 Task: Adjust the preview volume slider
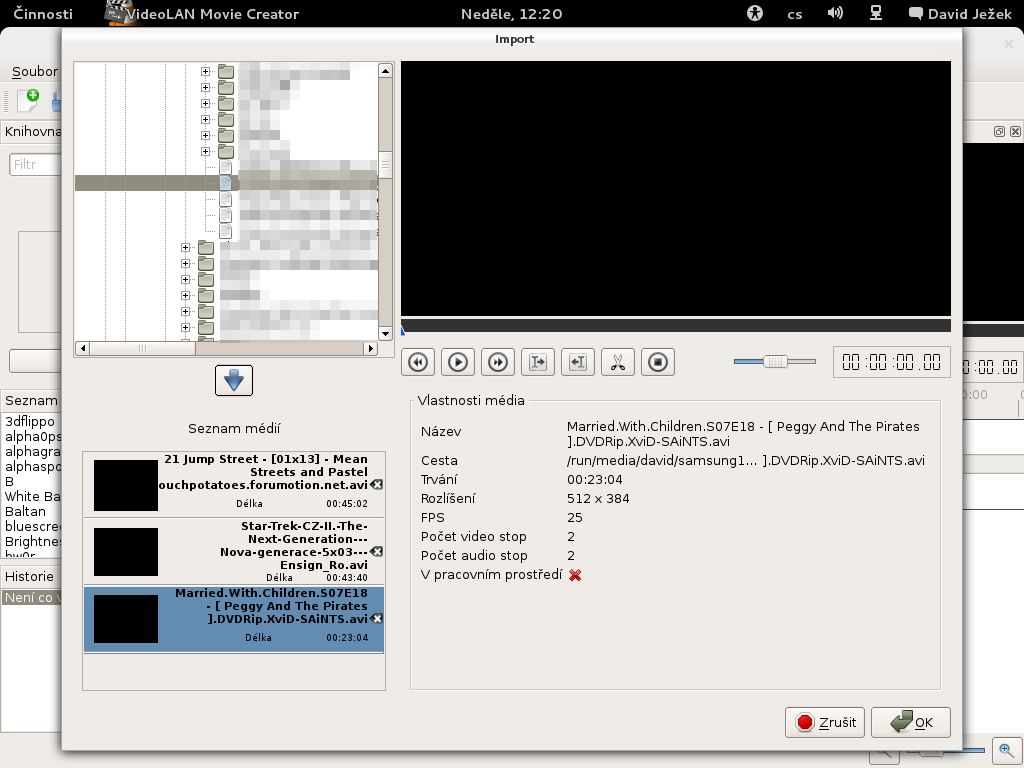tap(775, 361)
